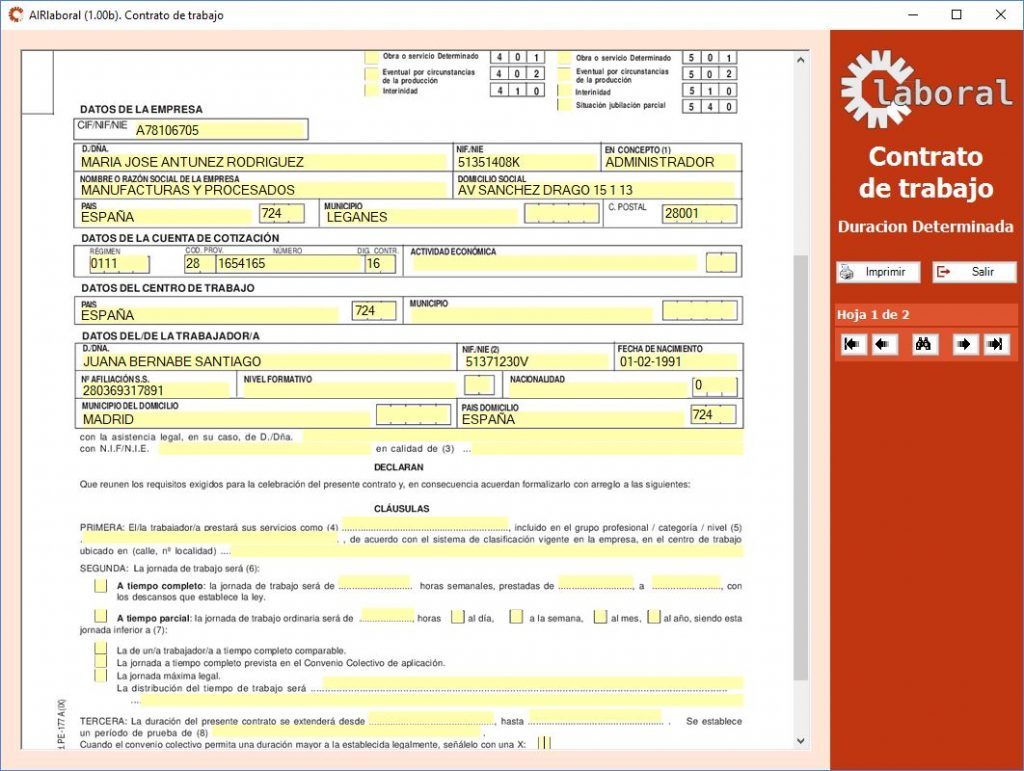This screenshot has width=1024, height=771.
Task: Click the 'DECLARAN' heading text
Action: [398, 467]
